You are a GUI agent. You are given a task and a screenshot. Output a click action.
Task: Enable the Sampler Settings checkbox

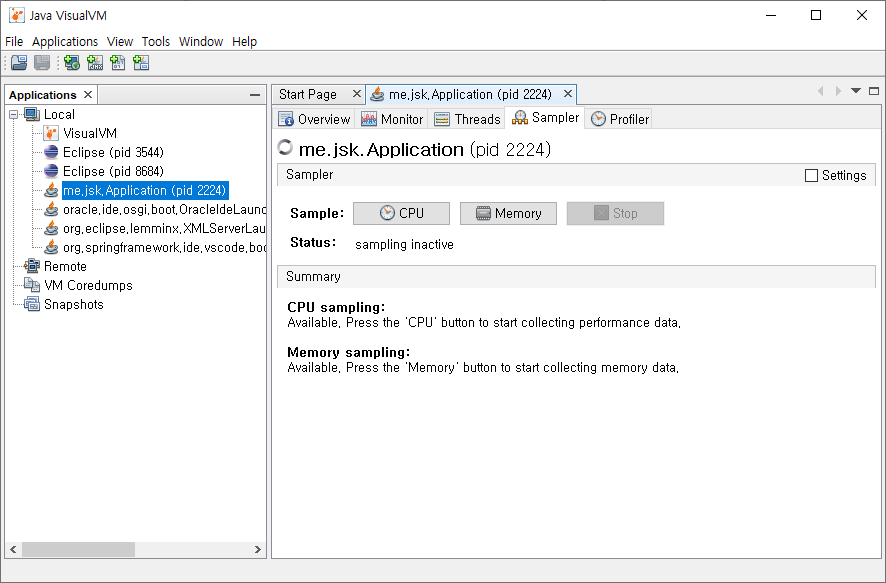811,176
